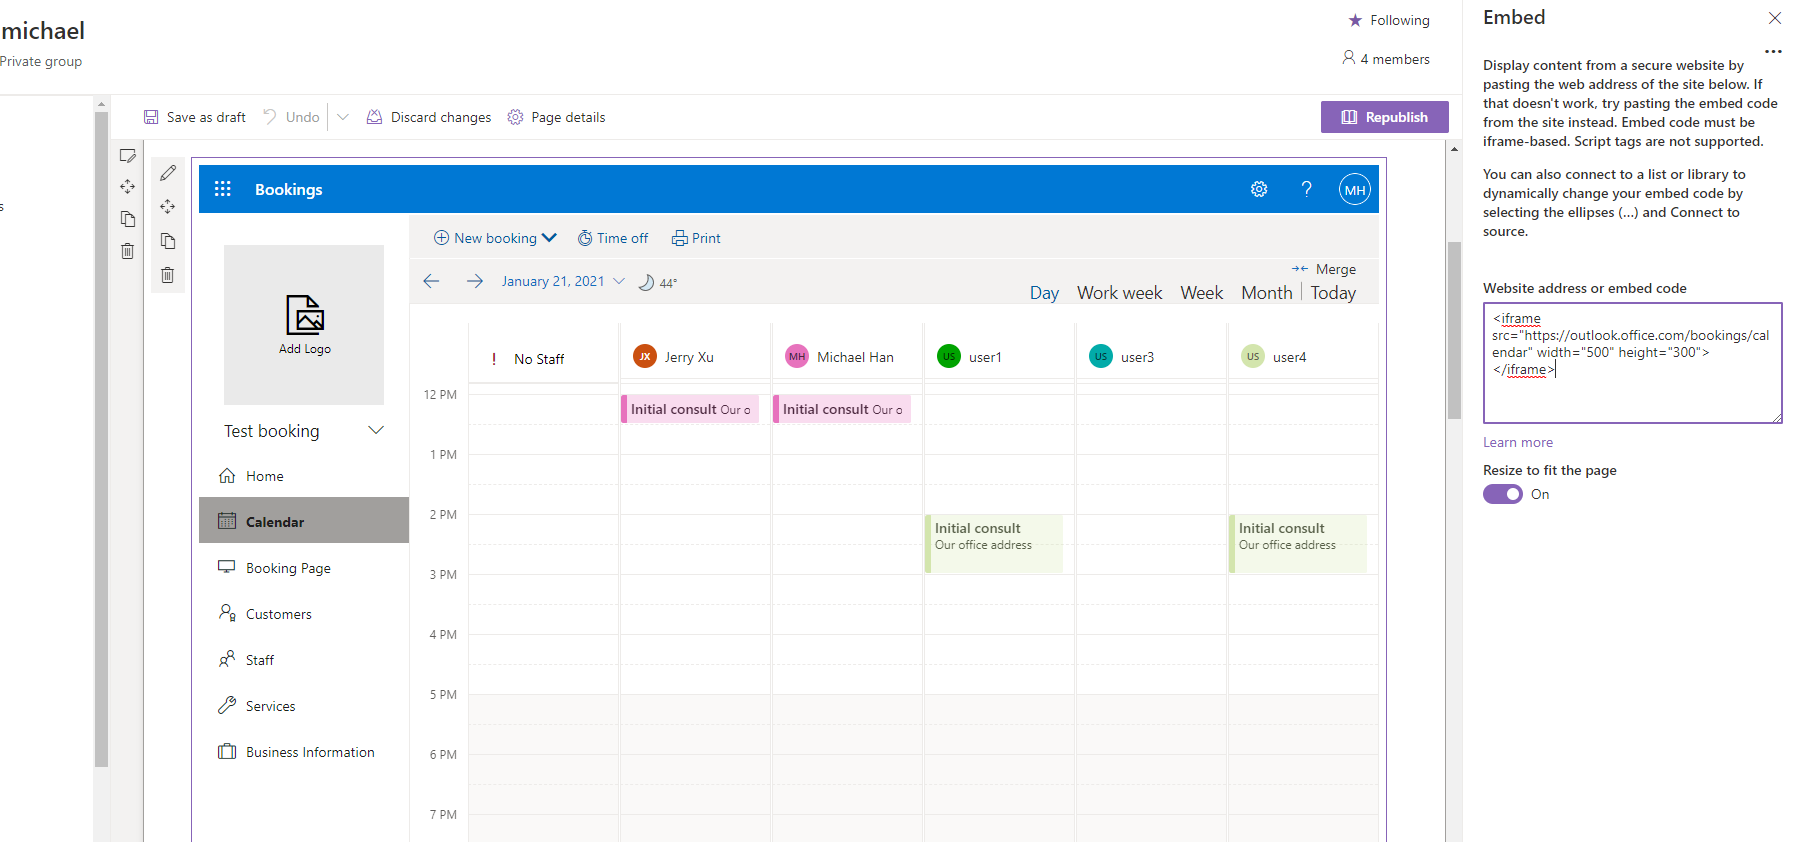
Task: Open Page details
Action: (x=556, y=117)
